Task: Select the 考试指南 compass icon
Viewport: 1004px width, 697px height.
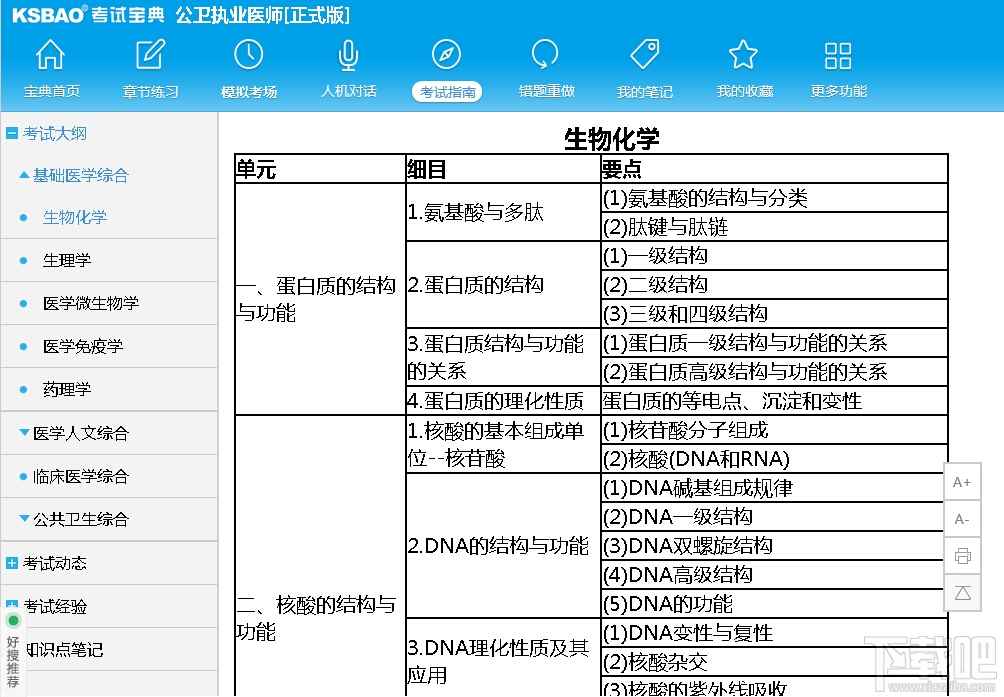Action: [x=446, y=54]
